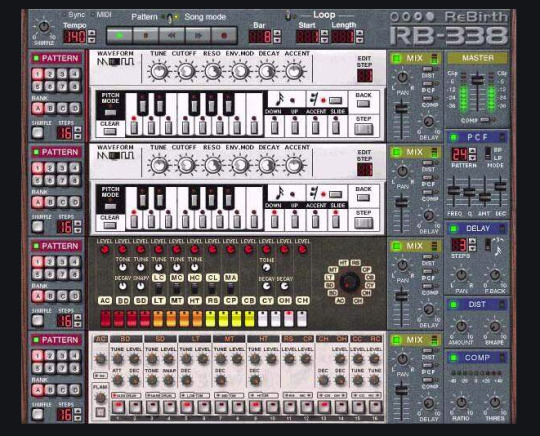Click the 808 AC level knob

(x=105, y=249)
